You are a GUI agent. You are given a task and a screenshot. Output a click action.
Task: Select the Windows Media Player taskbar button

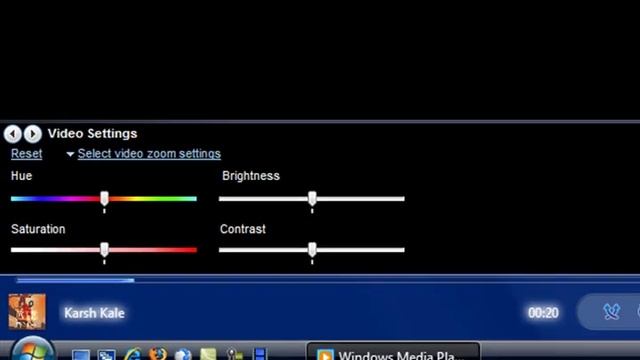[393, 352]
